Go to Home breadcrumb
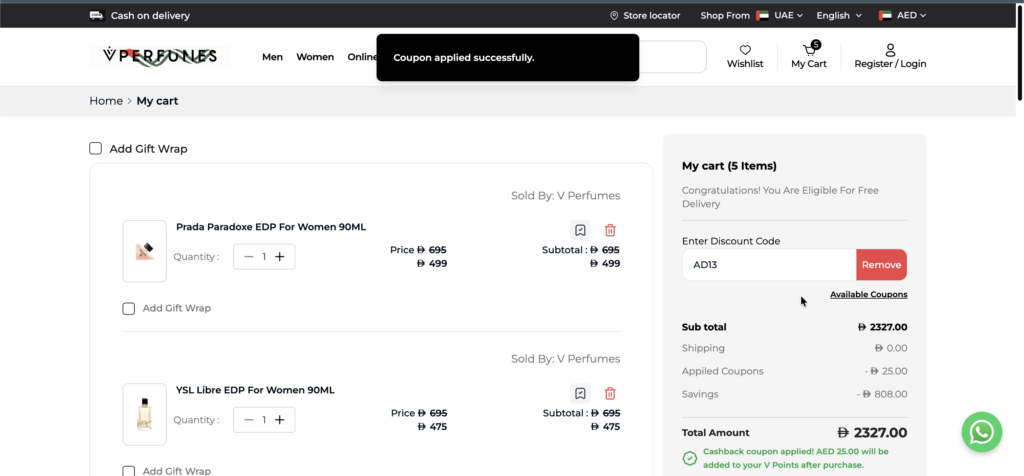Screen dimensions: 1024x476 (x=106, y=101)
